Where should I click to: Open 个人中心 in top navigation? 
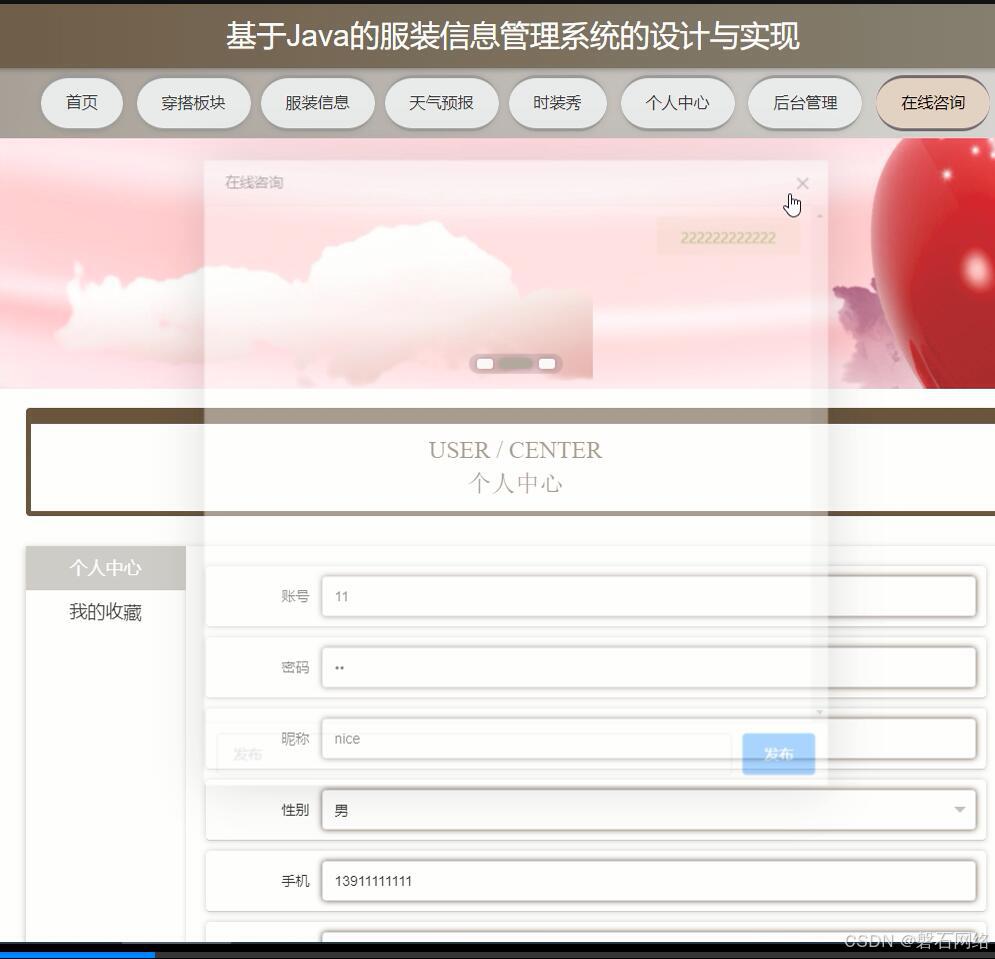(677, 103)
